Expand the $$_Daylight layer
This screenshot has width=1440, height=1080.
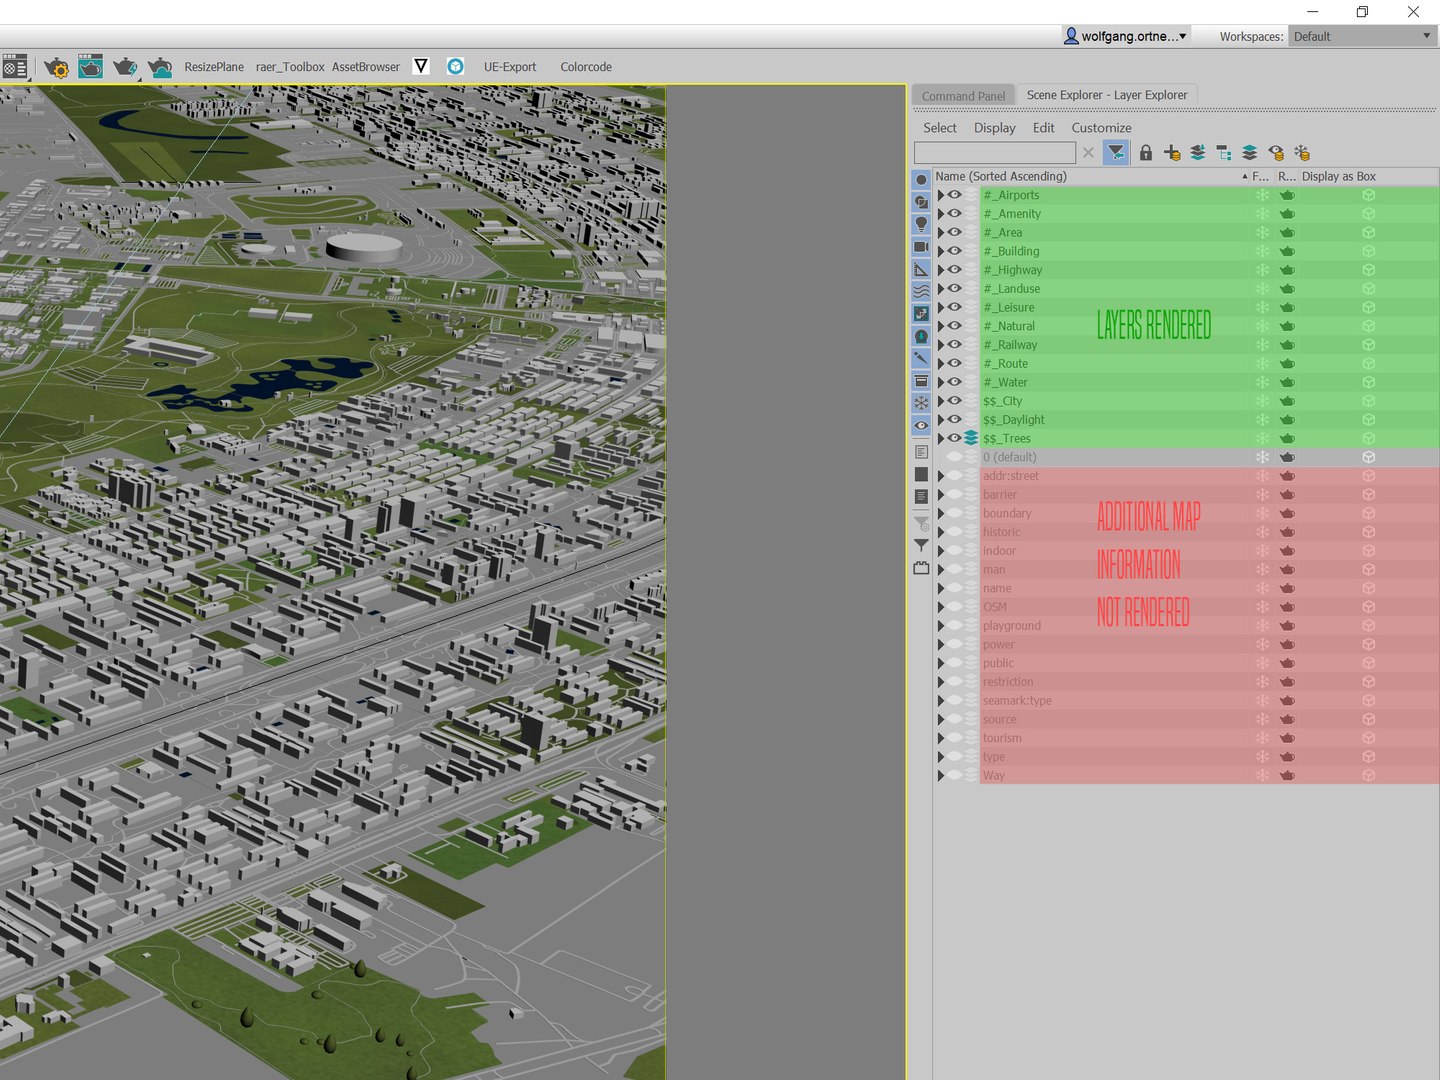(x=940, y=420)
